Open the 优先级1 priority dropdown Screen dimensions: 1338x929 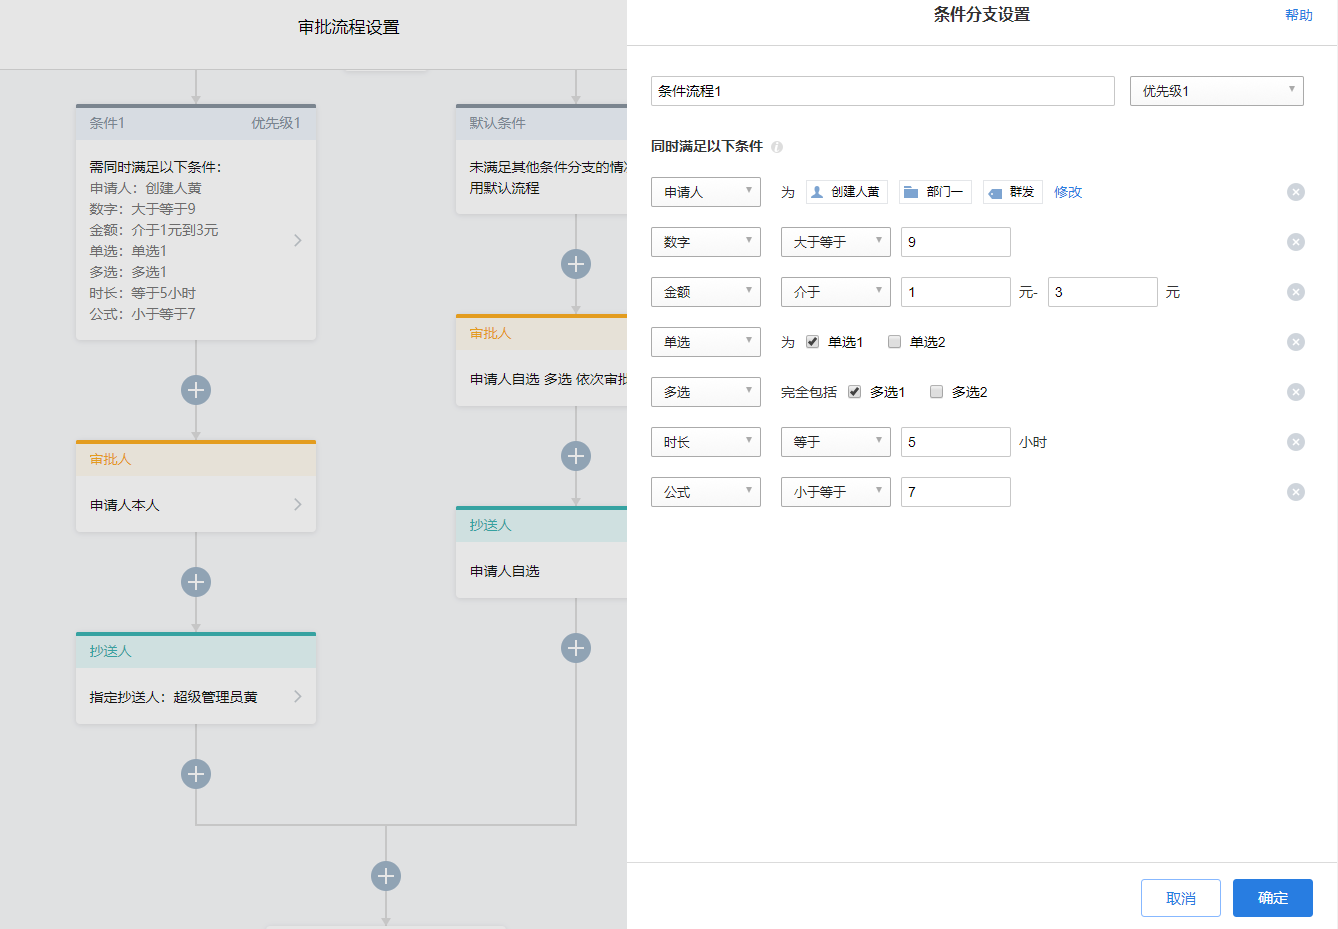point(1217,91)
